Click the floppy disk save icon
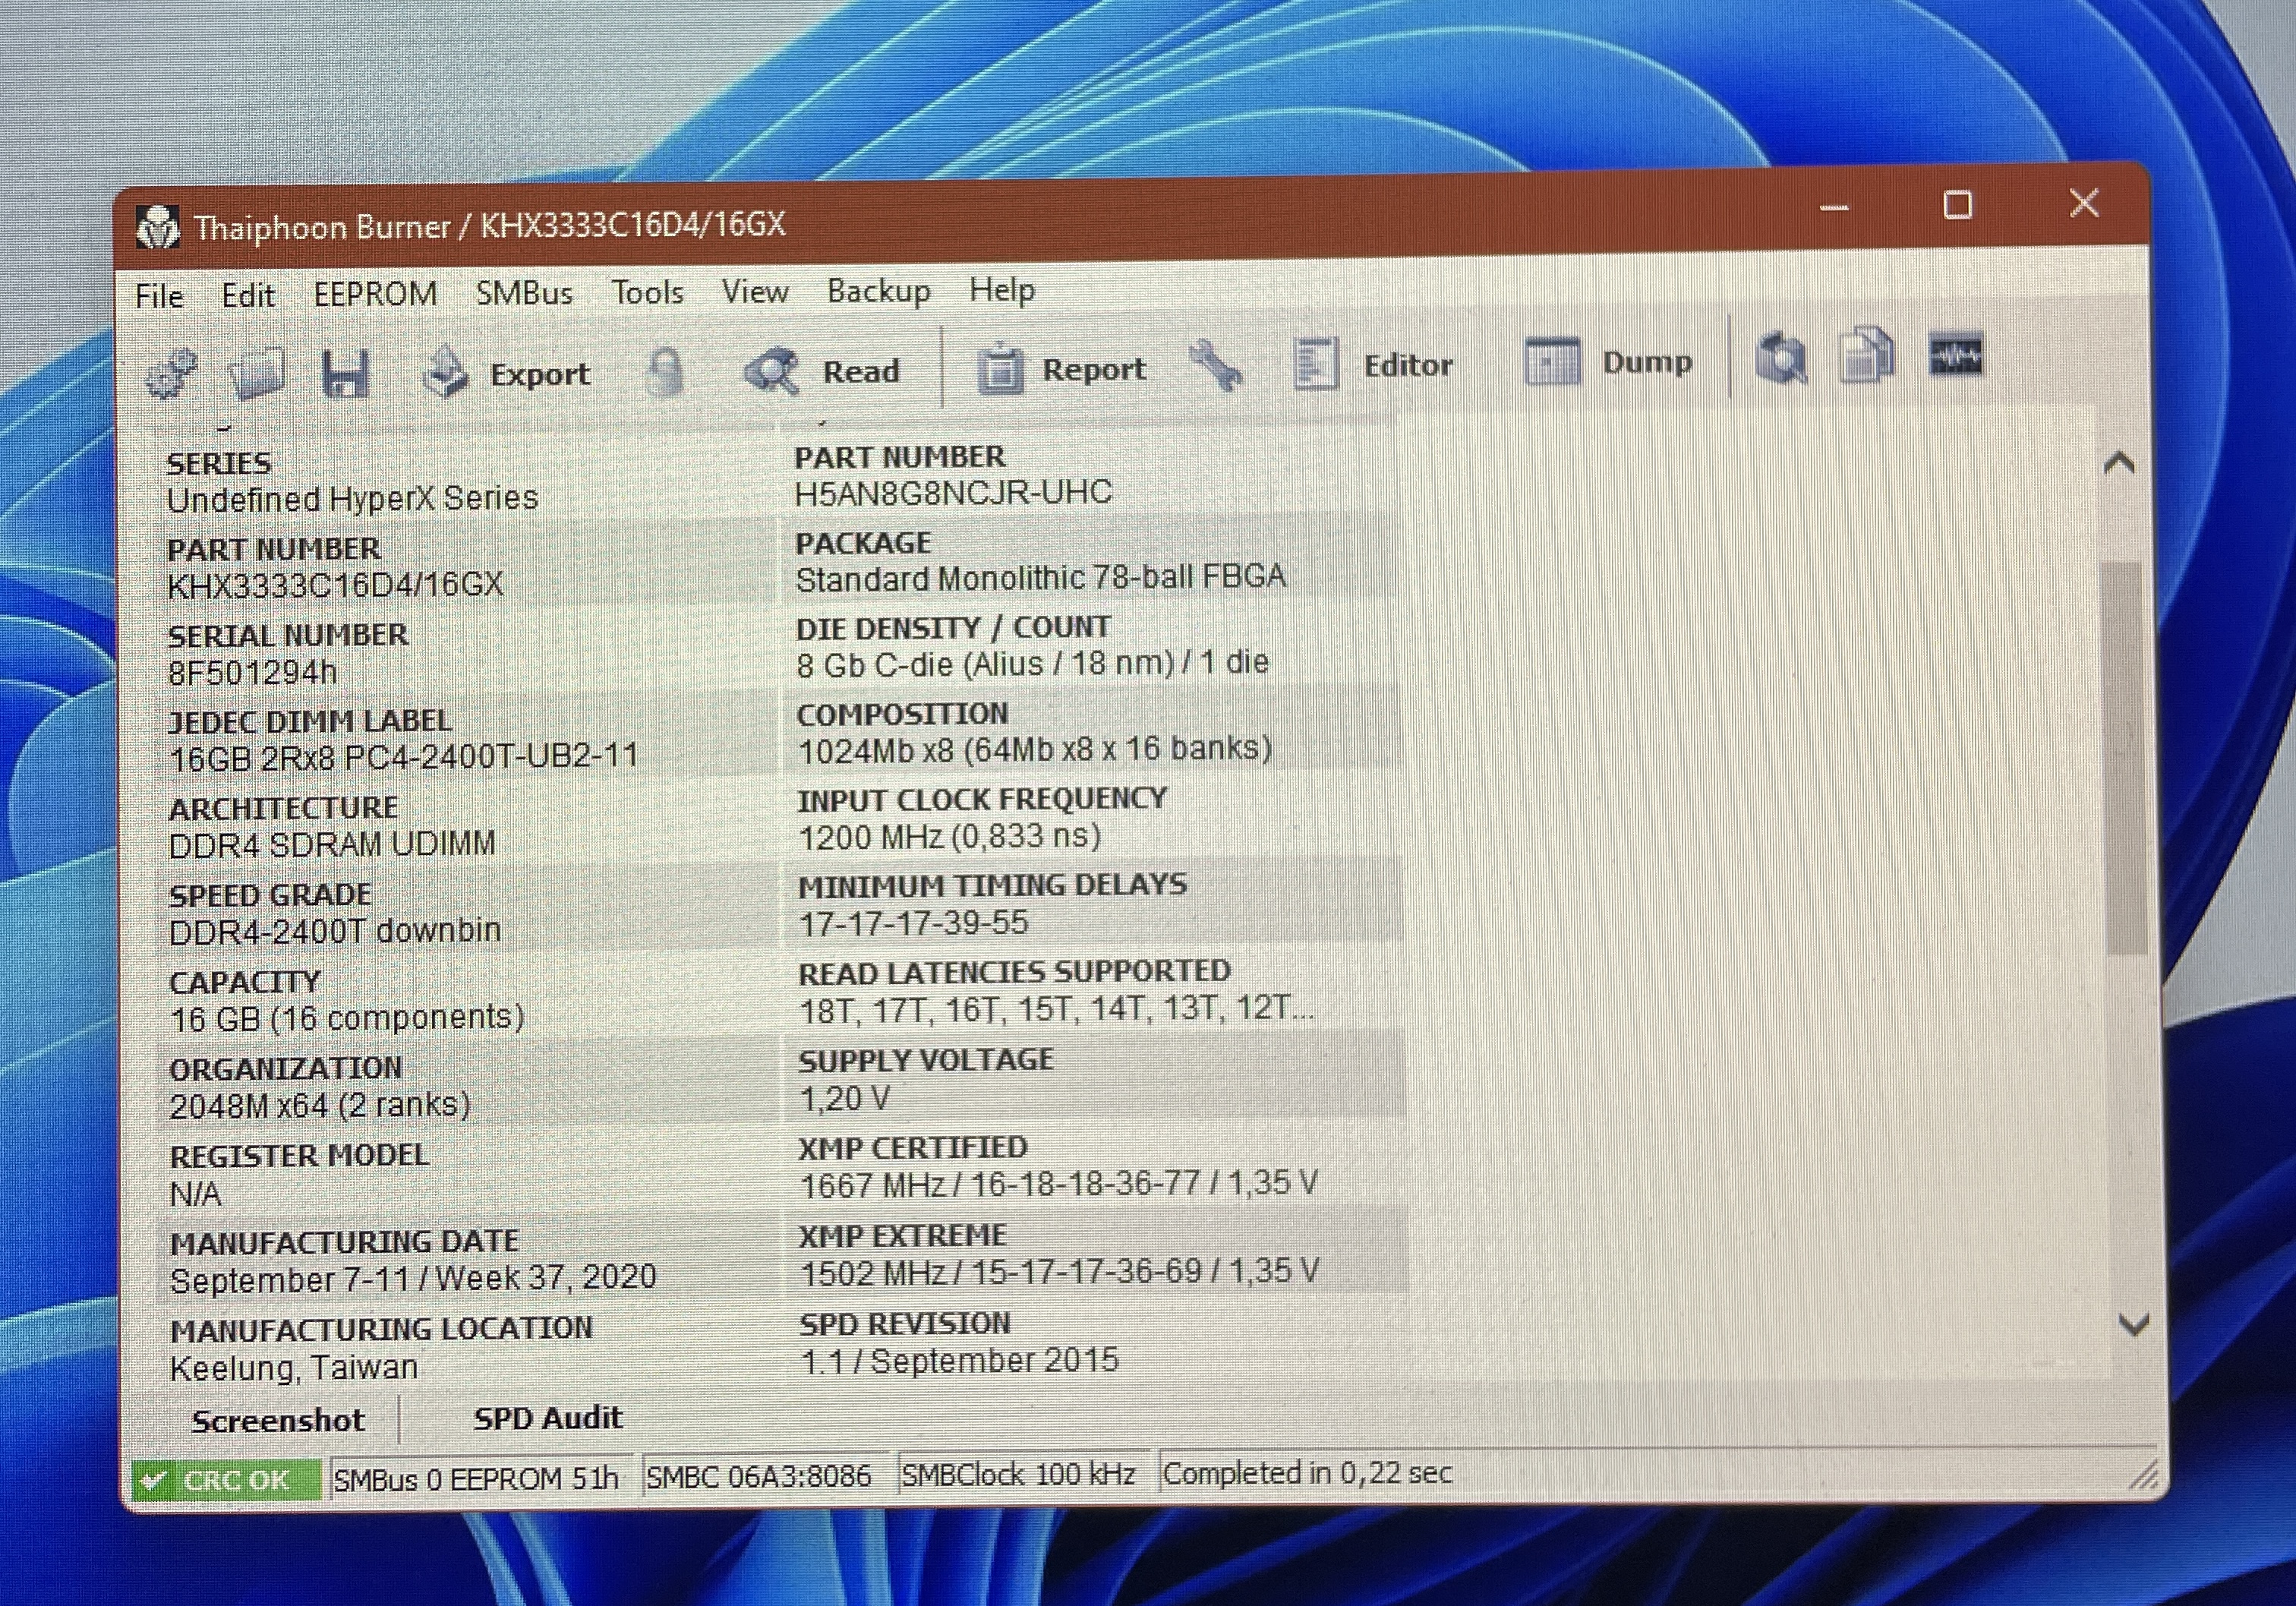 click(346, 375)
